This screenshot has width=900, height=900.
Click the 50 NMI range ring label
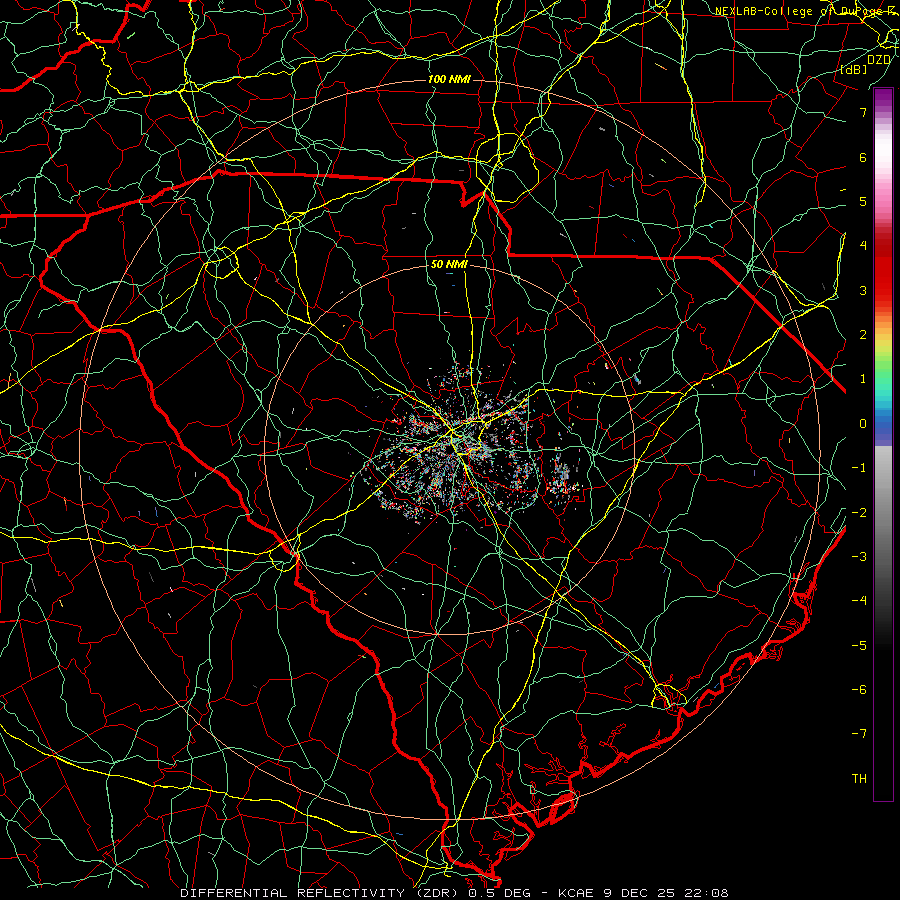click(x=449, y=264)
